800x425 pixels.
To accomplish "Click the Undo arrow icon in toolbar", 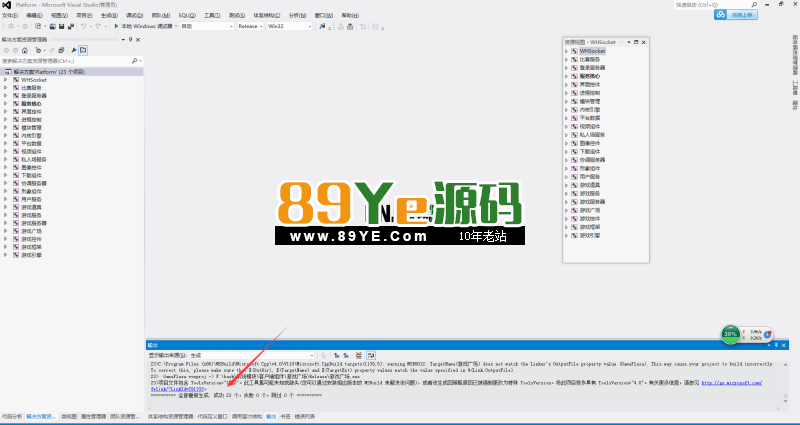I will pyautogui.click(x=84, y=26).
